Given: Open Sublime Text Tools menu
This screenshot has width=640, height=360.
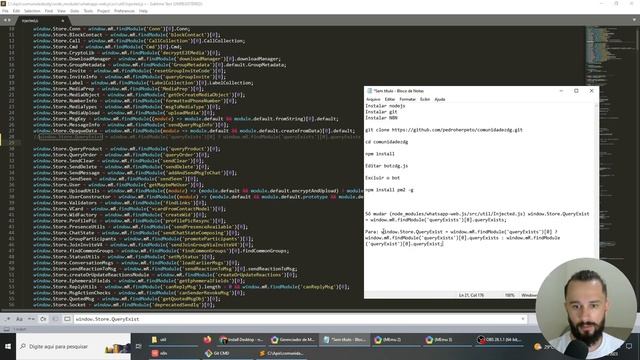Looking at the screenshot, I should click(x=88, y=11).
